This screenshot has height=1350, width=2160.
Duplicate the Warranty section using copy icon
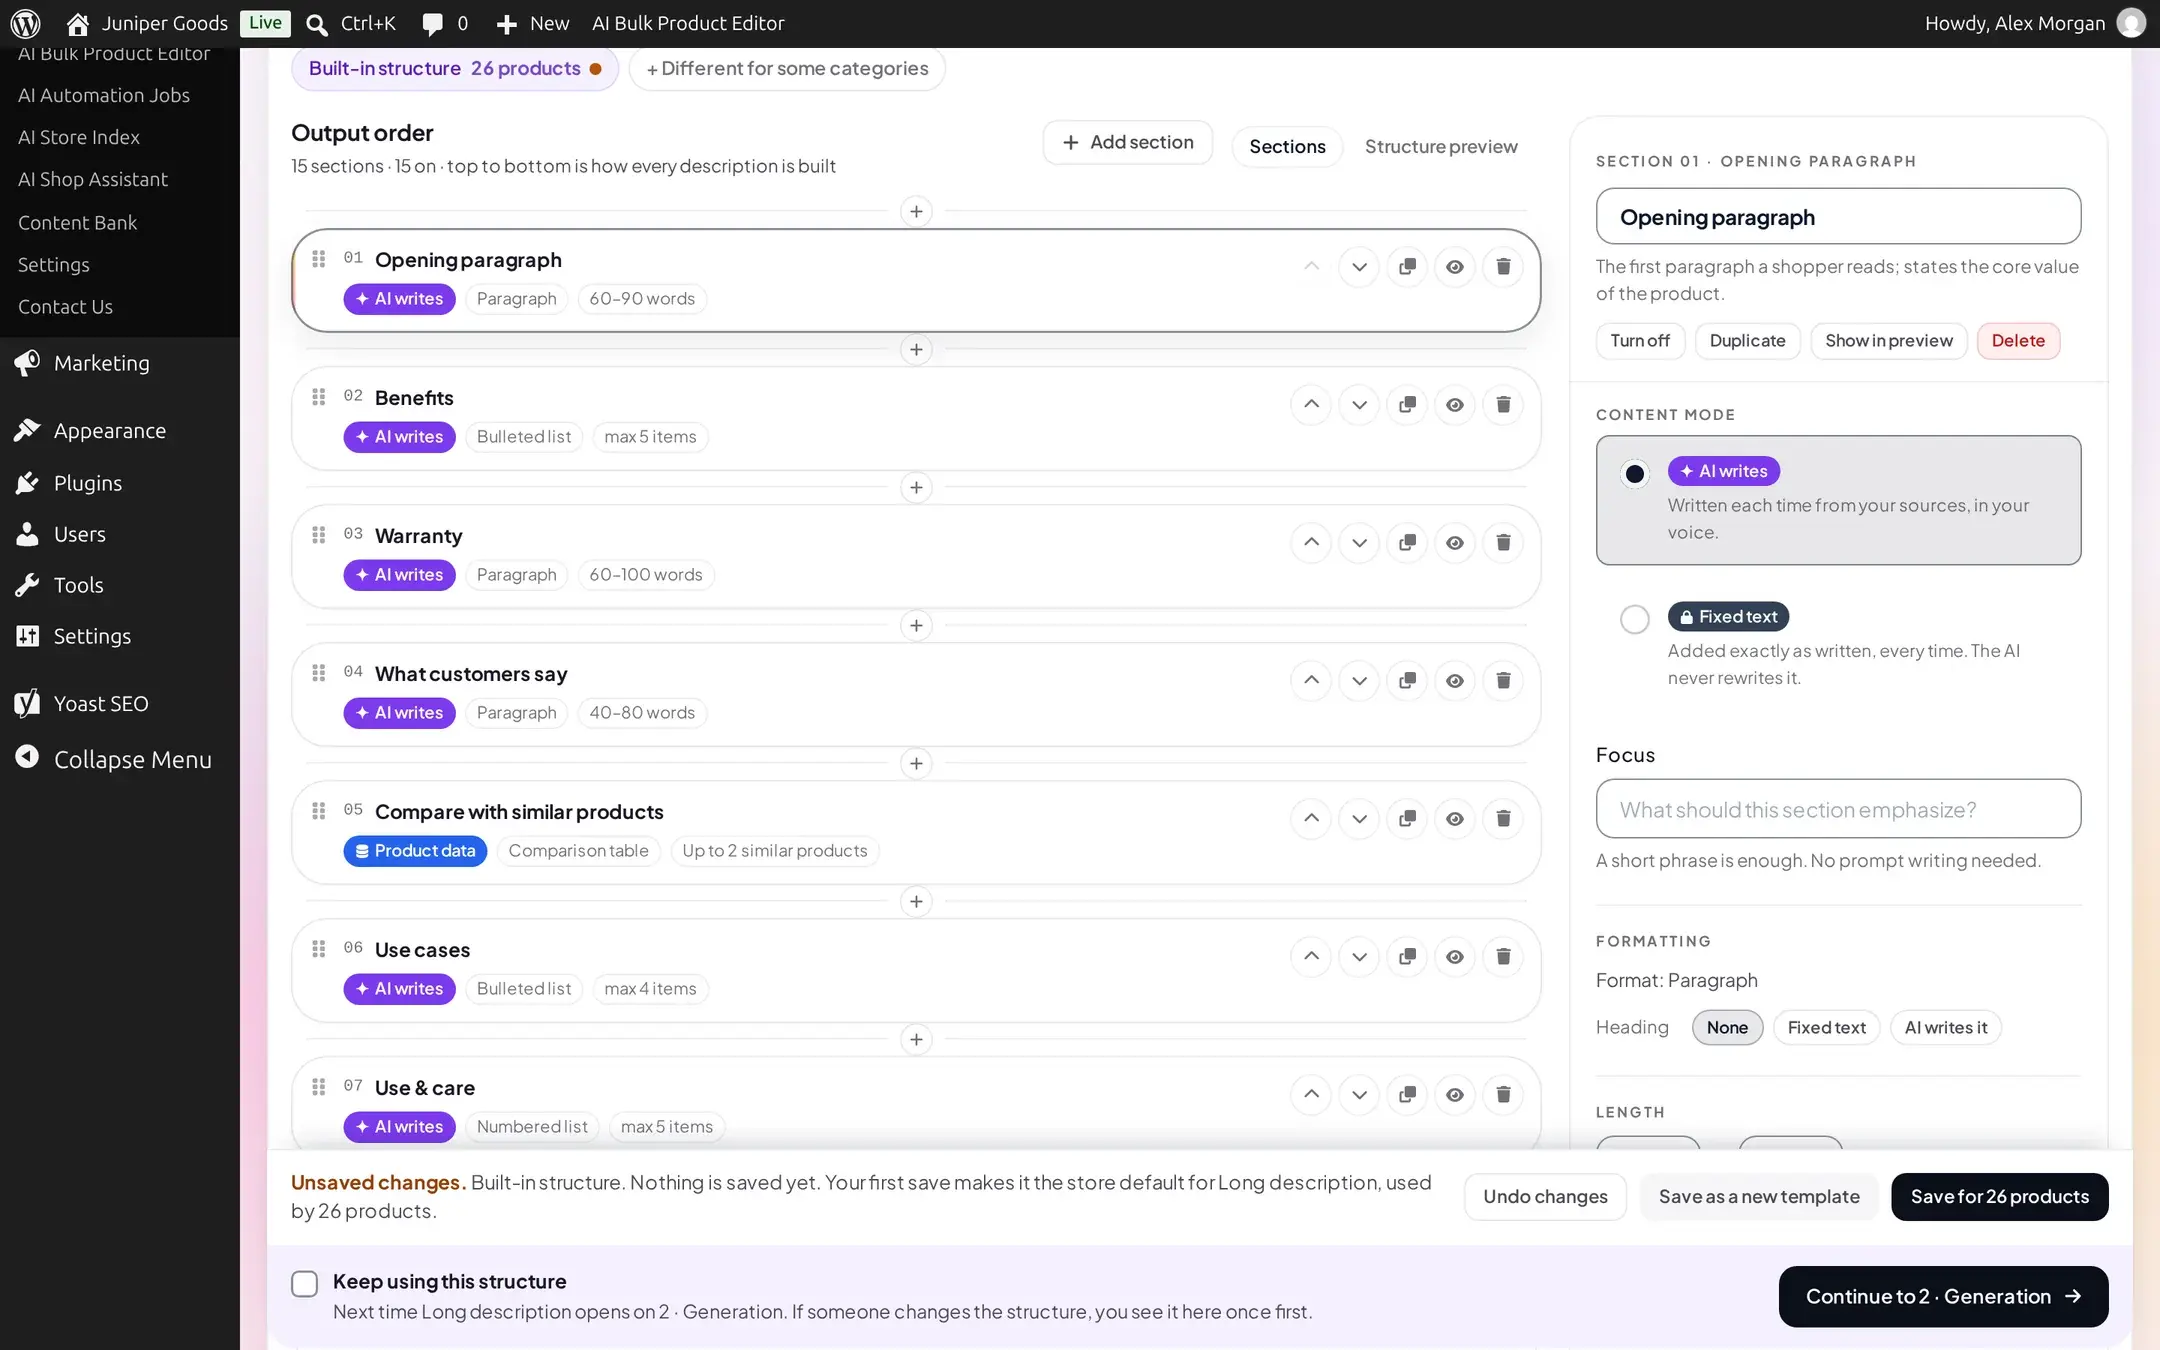(1407, 543)
